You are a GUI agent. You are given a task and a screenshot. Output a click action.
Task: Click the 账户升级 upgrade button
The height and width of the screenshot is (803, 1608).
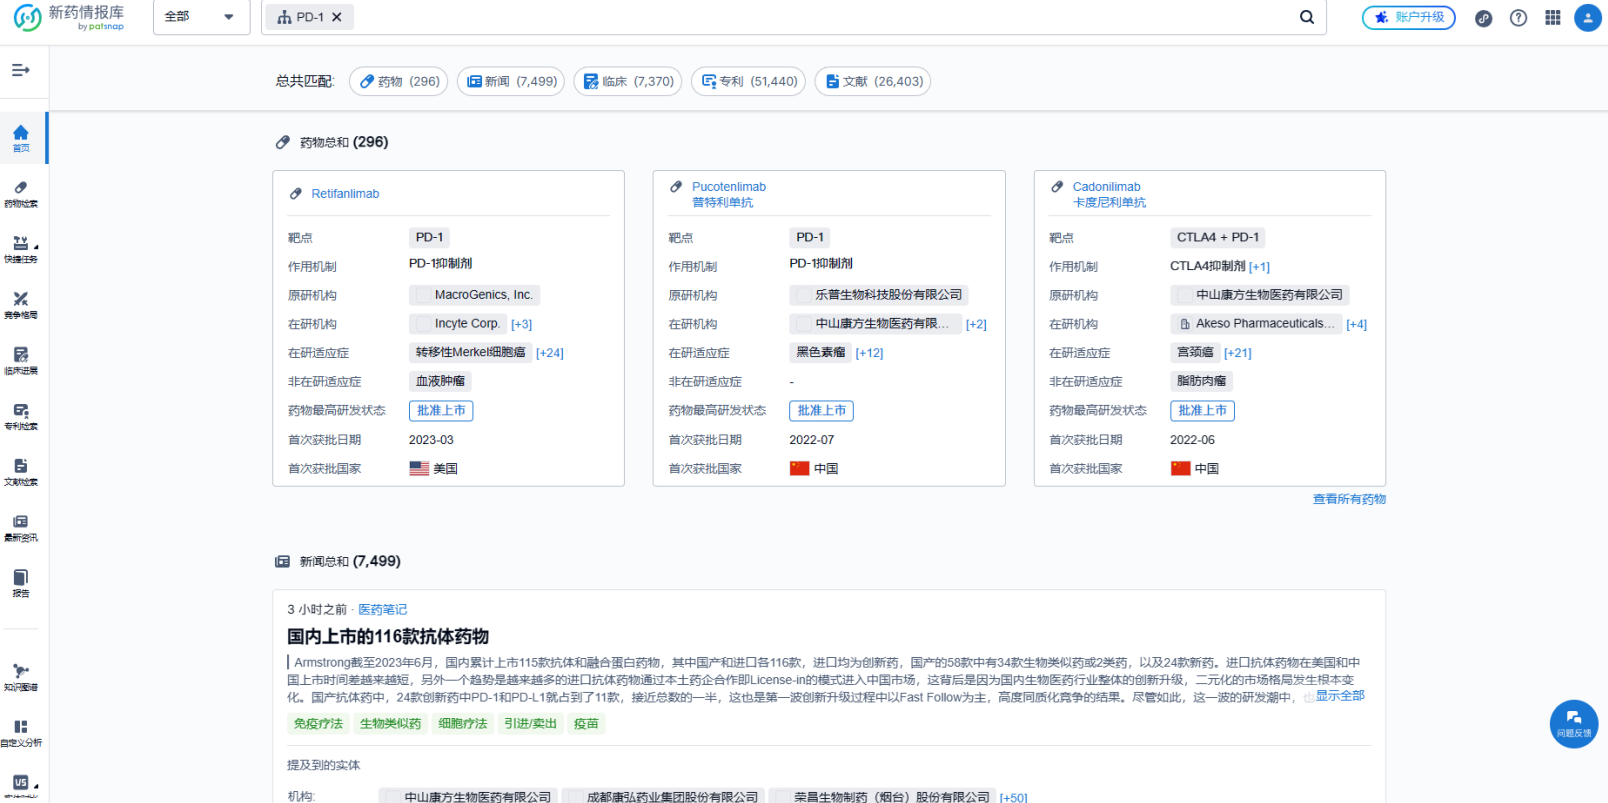coord(1408,18)
